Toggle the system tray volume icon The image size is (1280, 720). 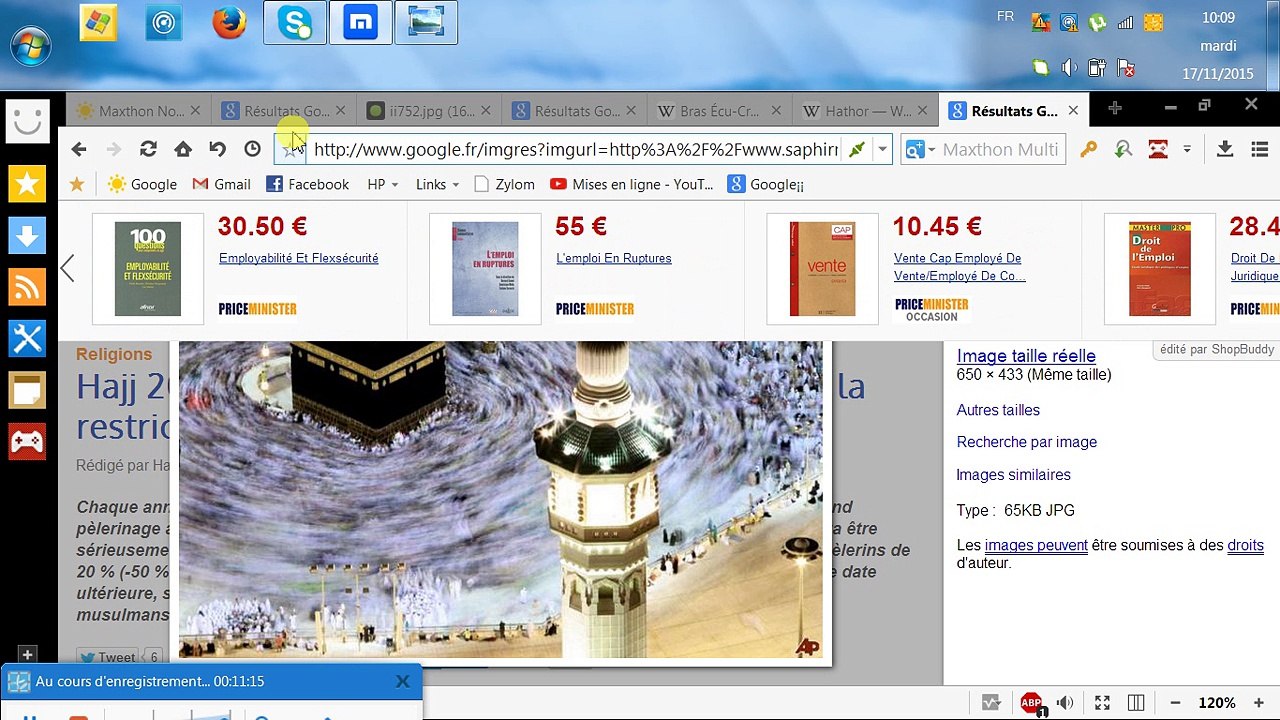pos(1068,68)
